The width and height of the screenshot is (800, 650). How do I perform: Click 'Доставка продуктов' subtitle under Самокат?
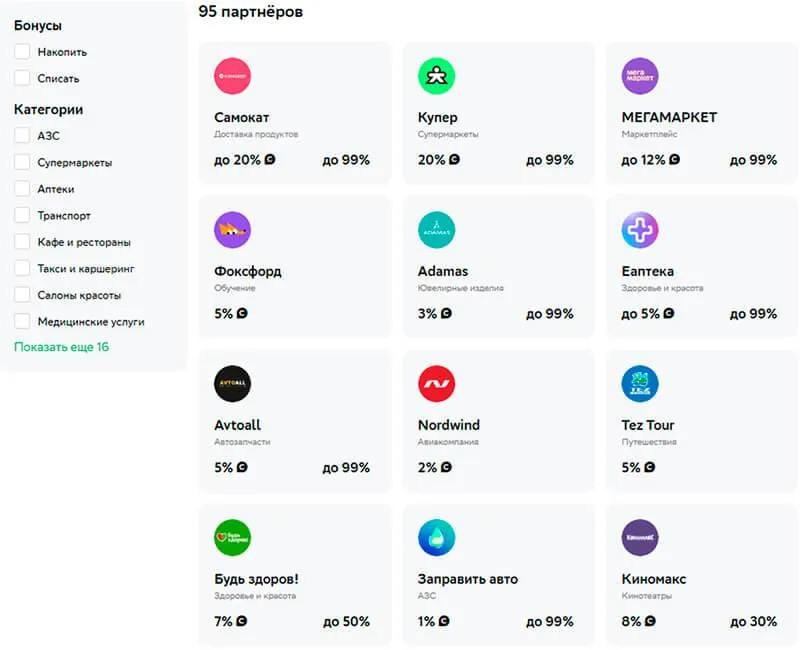point(256,134)
